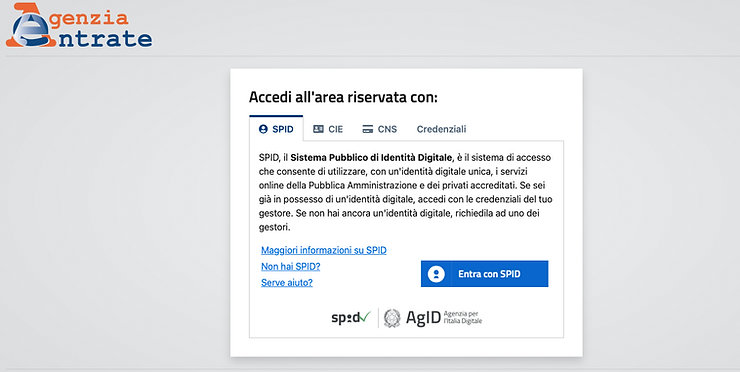
Task: Switch to the CNS tab
Action: (x=379, y=129)
